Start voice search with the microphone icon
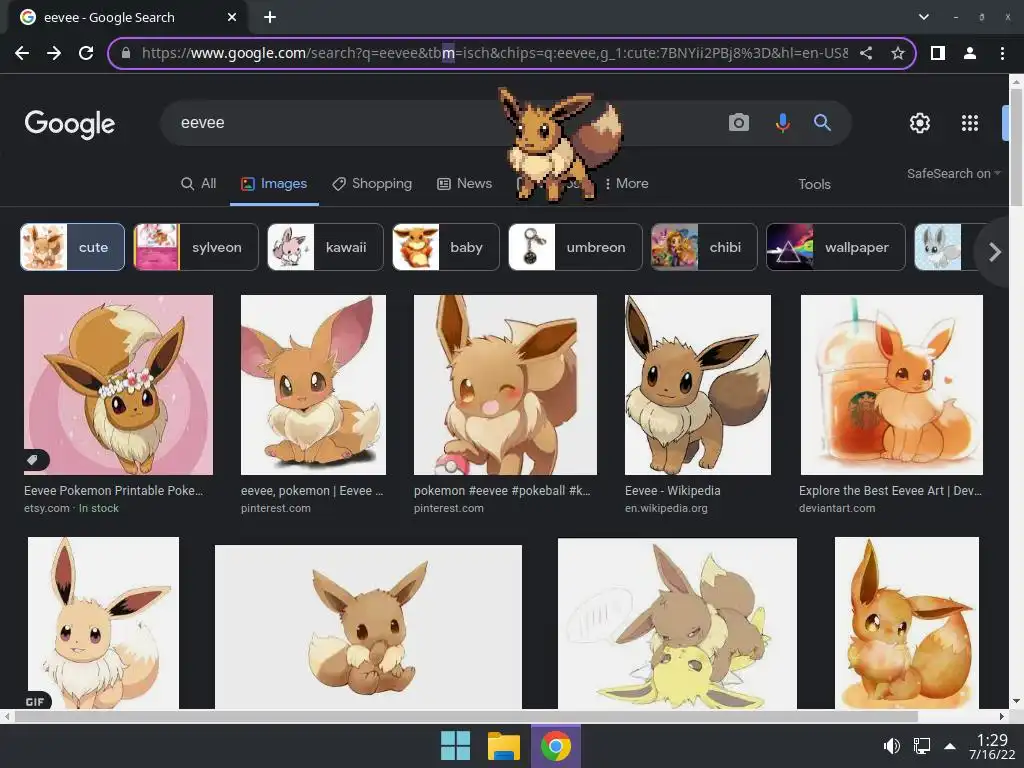This screenshot has height=768, width=1024. pos(782,122)
